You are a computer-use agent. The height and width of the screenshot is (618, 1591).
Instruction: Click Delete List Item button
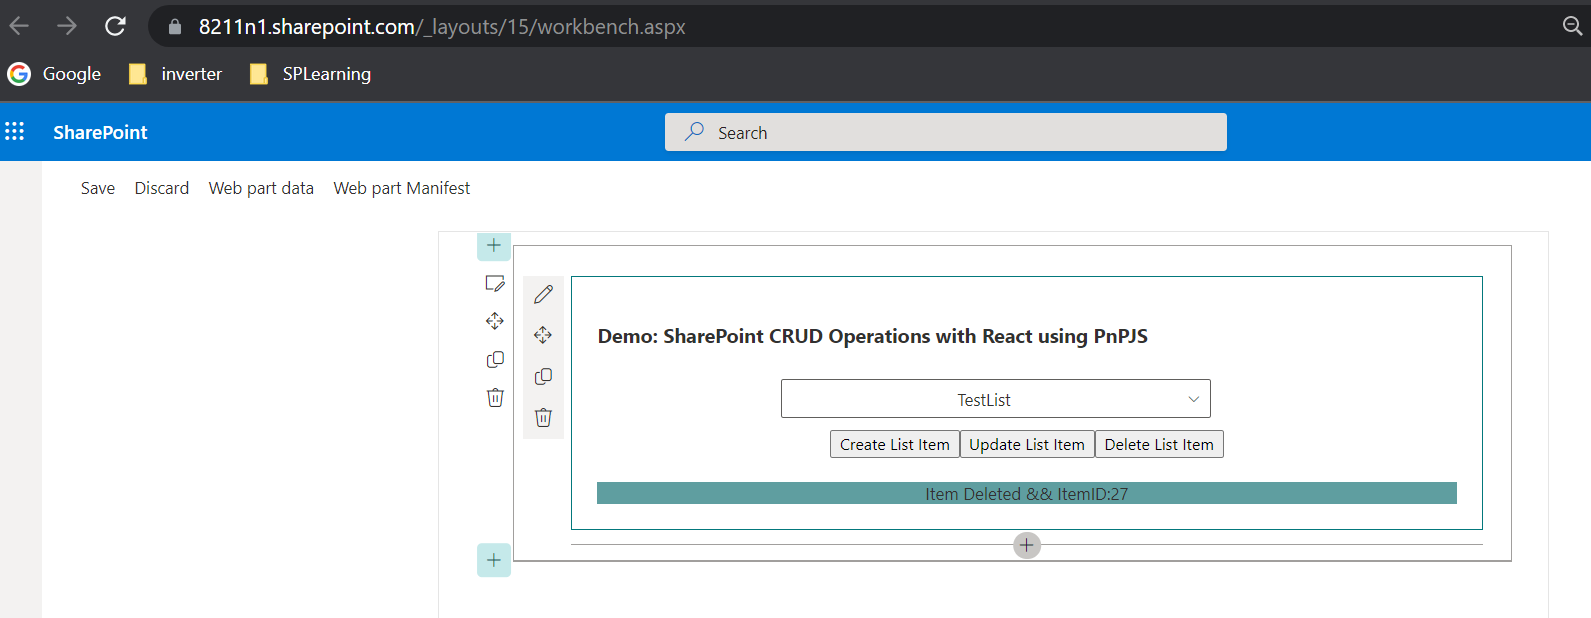[x=1159, y=444]
